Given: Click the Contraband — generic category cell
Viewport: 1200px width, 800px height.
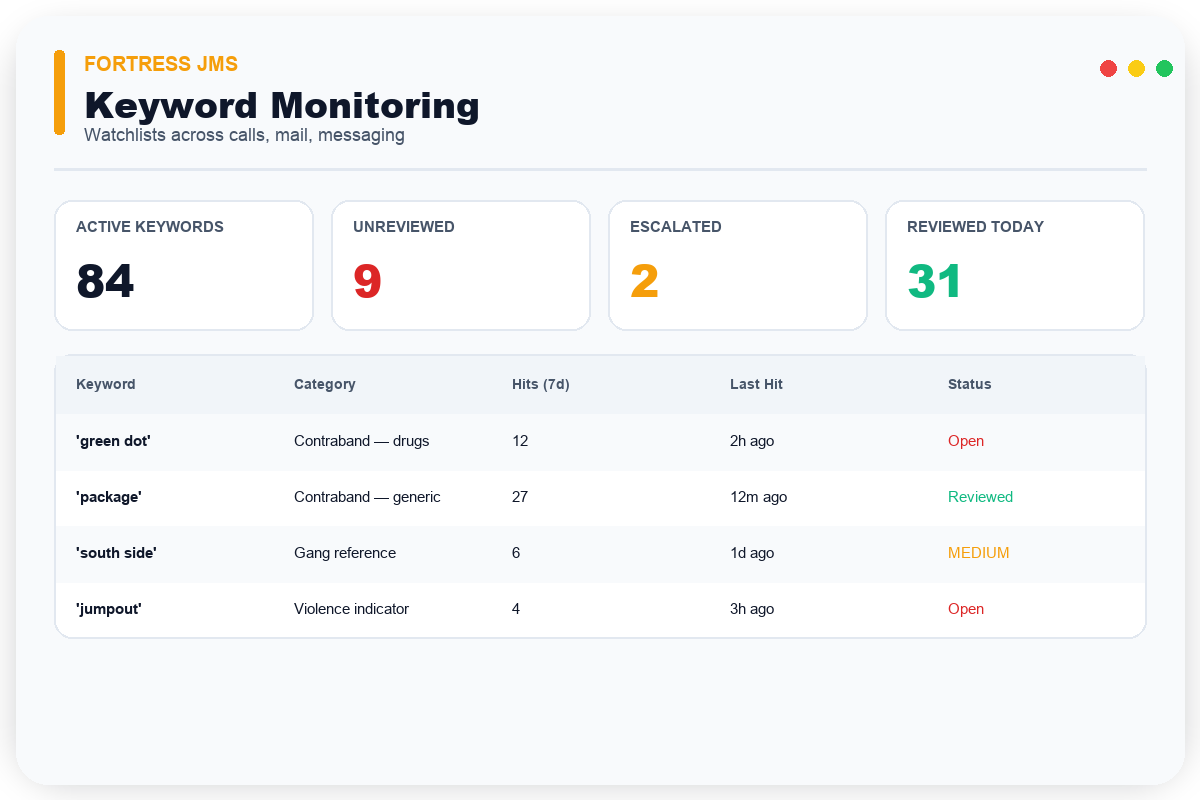Looking at the screenshot, I should tap(367, 497).
